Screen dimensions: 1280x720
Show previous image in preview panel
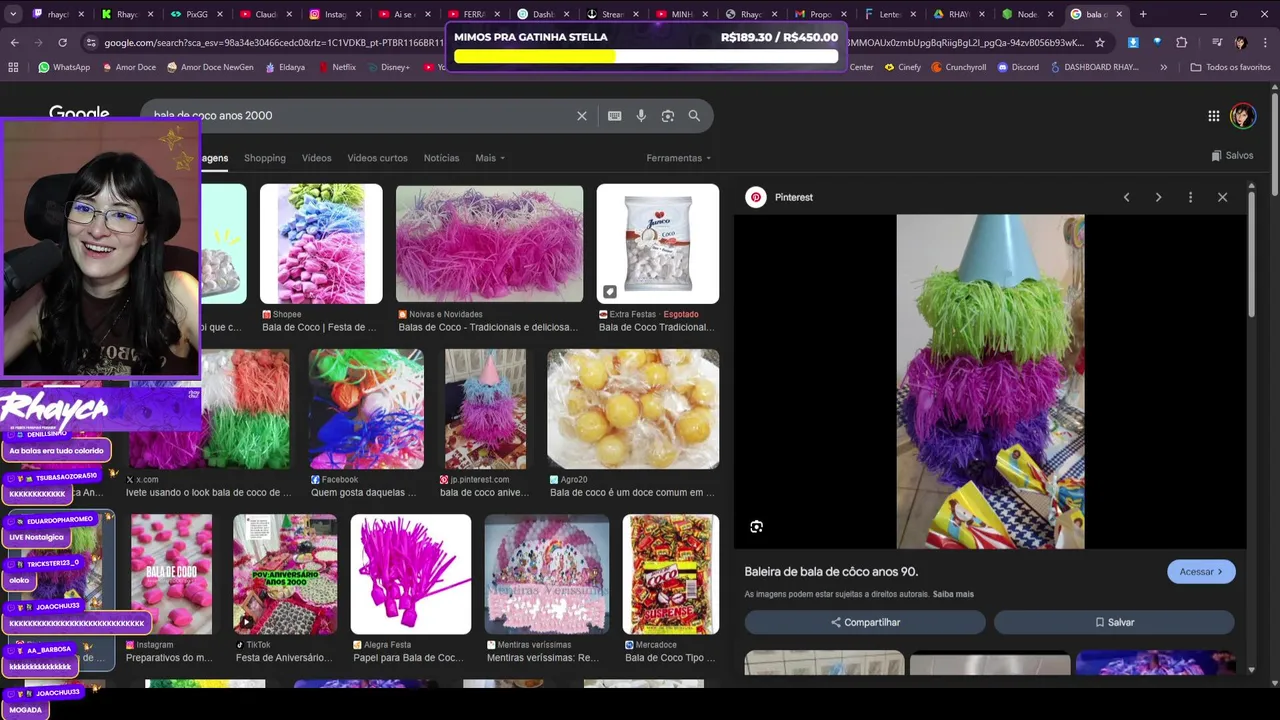pyautogui.click(x=1126, y=197)
